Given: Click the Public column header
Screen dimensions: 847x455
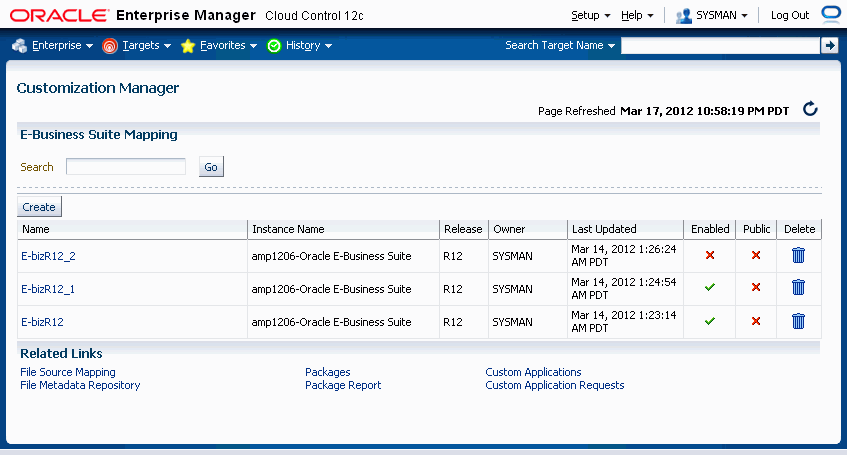Looking at the screenshot, I should pos(756,229).
